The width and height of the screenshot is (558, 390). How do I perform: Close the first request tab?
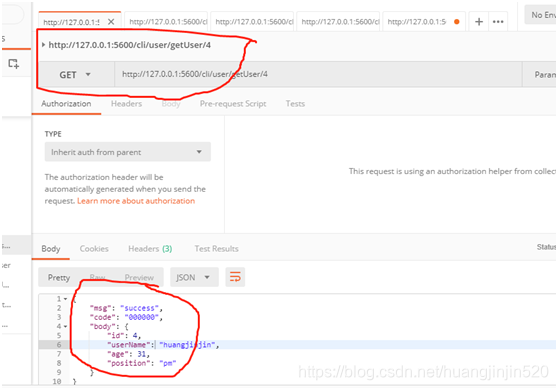pyautogui.click(x=111, y=22)
